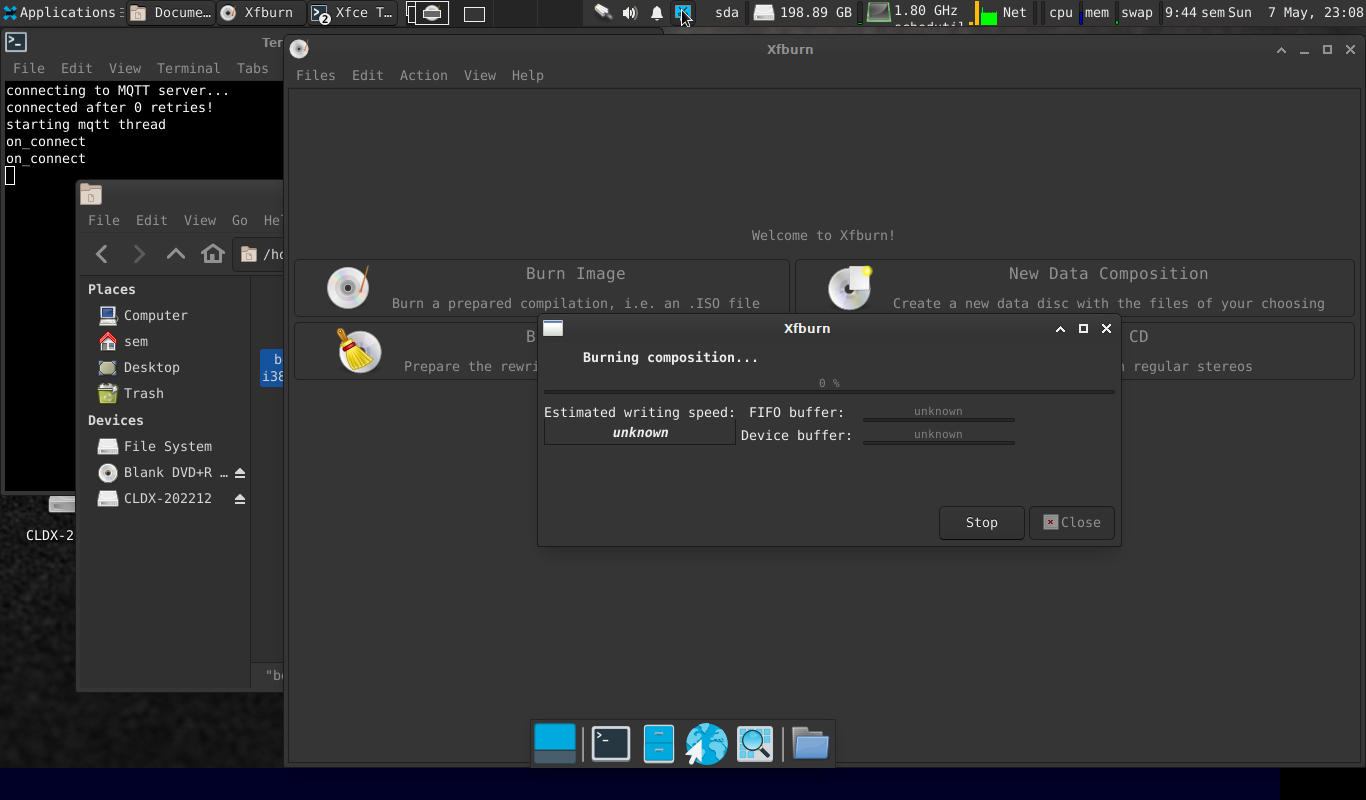1366x800 pixels.
Task: Roll up the Xfburn burning dialog window
Action: pyautogui.click(x=1060, y=329)
